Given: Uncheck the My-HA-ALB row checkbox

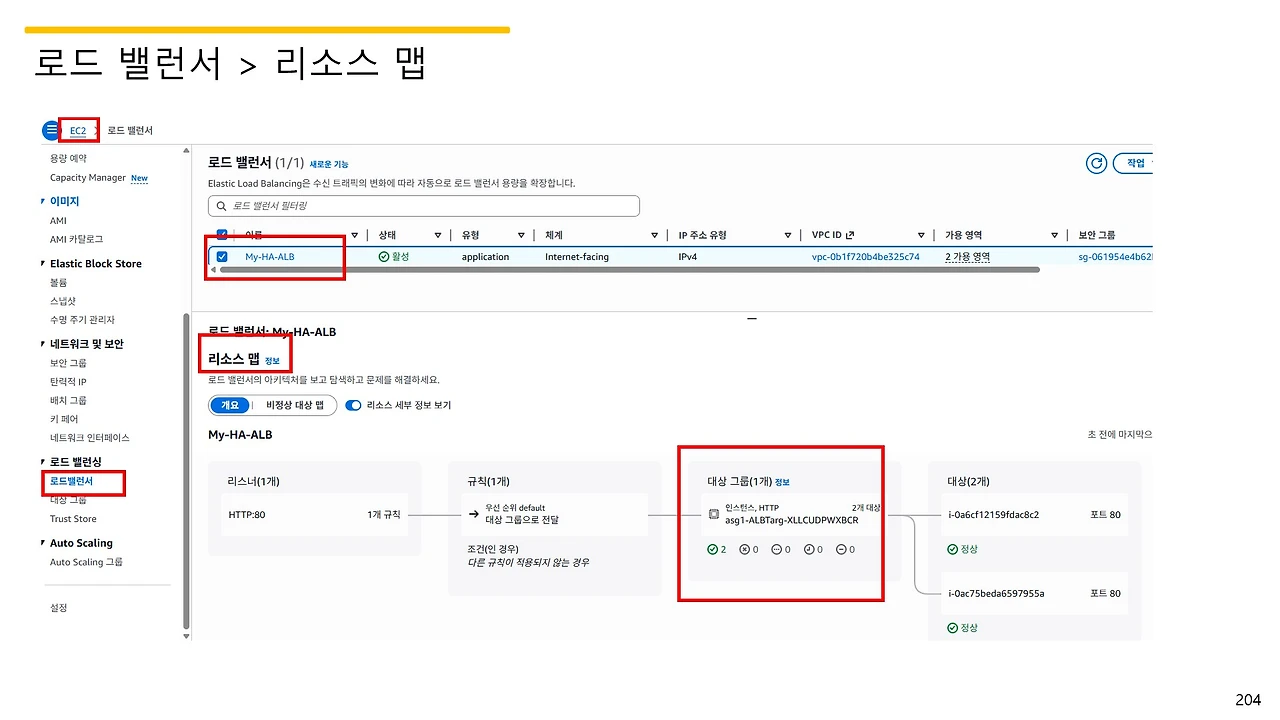Looking at the screenshot, I should (x=221, y=256).
